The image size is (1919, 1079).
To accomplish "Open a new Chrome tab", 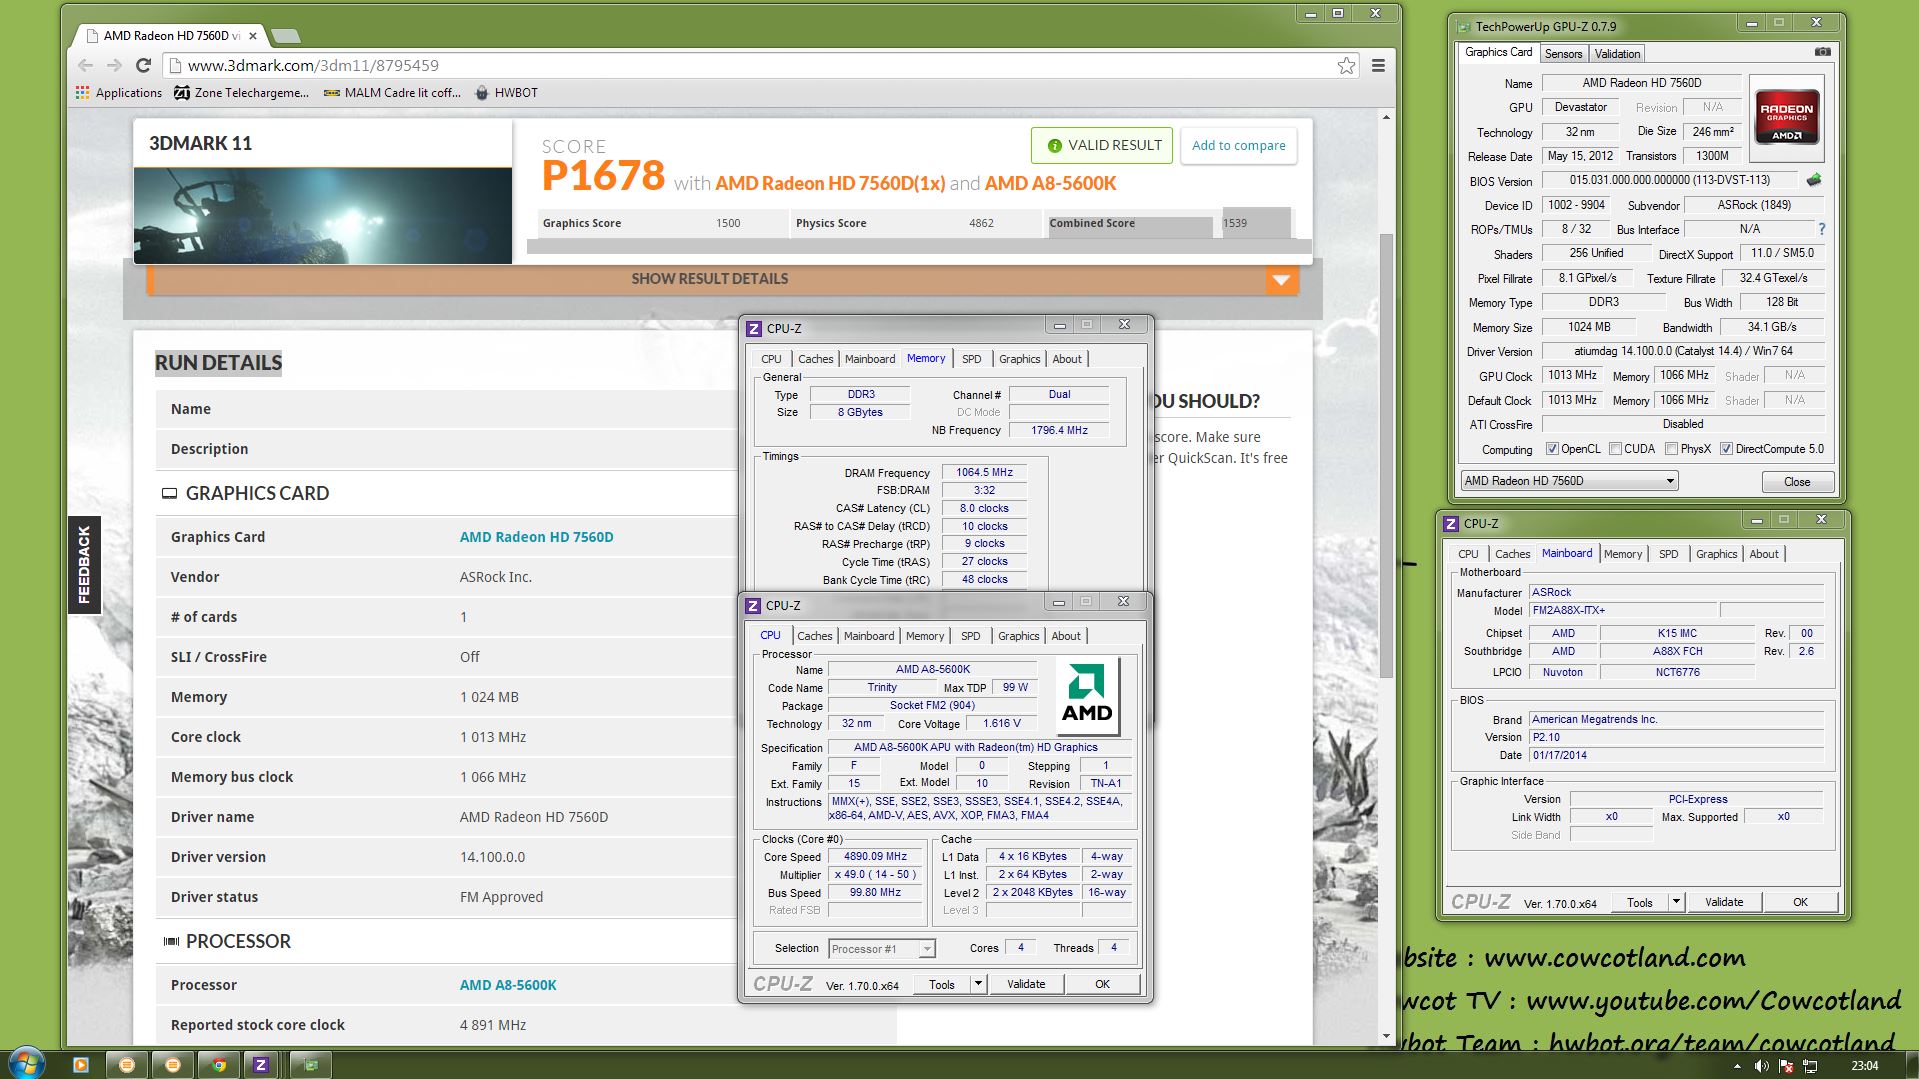I will pos(286,36).
